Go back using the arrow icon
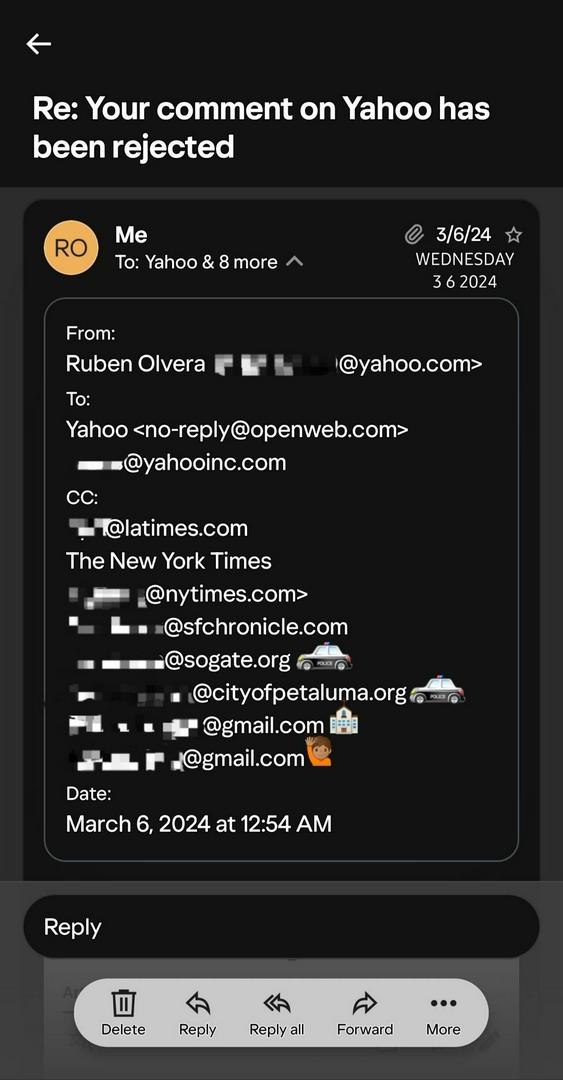Image resolution: width=563 pixels, height=1080 pixels. (x=39, y=44)
